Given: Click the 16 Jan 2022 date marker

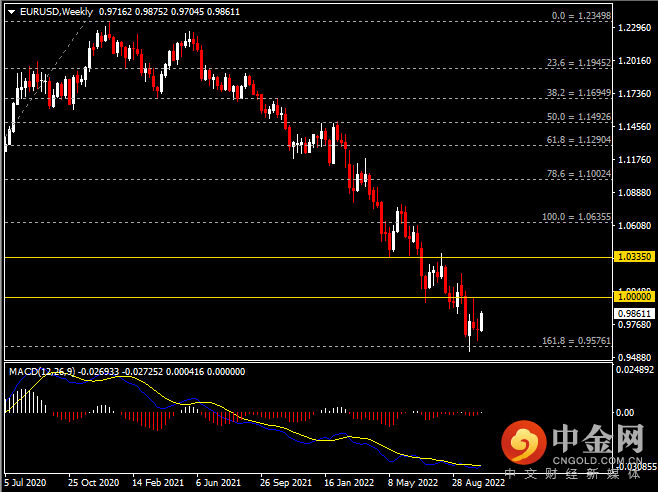Looking at the screenshot, I should click(349, 483).
